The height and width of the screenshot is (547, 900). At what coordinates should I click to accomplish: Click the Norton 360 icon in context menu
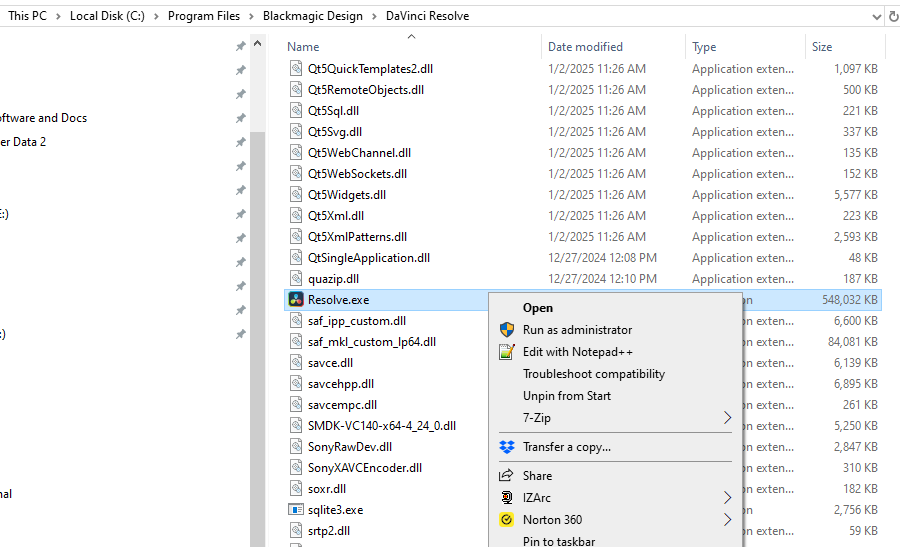[506, 519]
